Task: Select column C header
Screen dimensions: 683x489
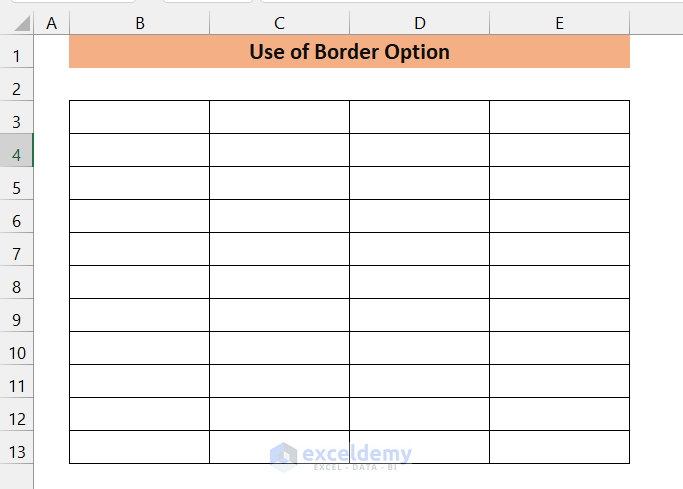Action: [279, 23]
